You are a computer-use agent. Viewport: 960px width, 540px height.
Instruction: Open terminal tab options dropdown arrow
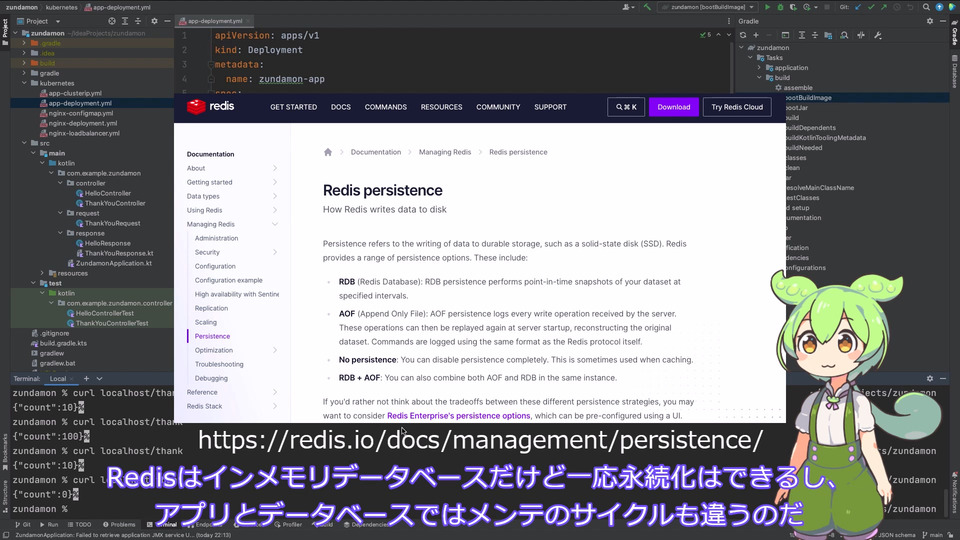(99, 379)
